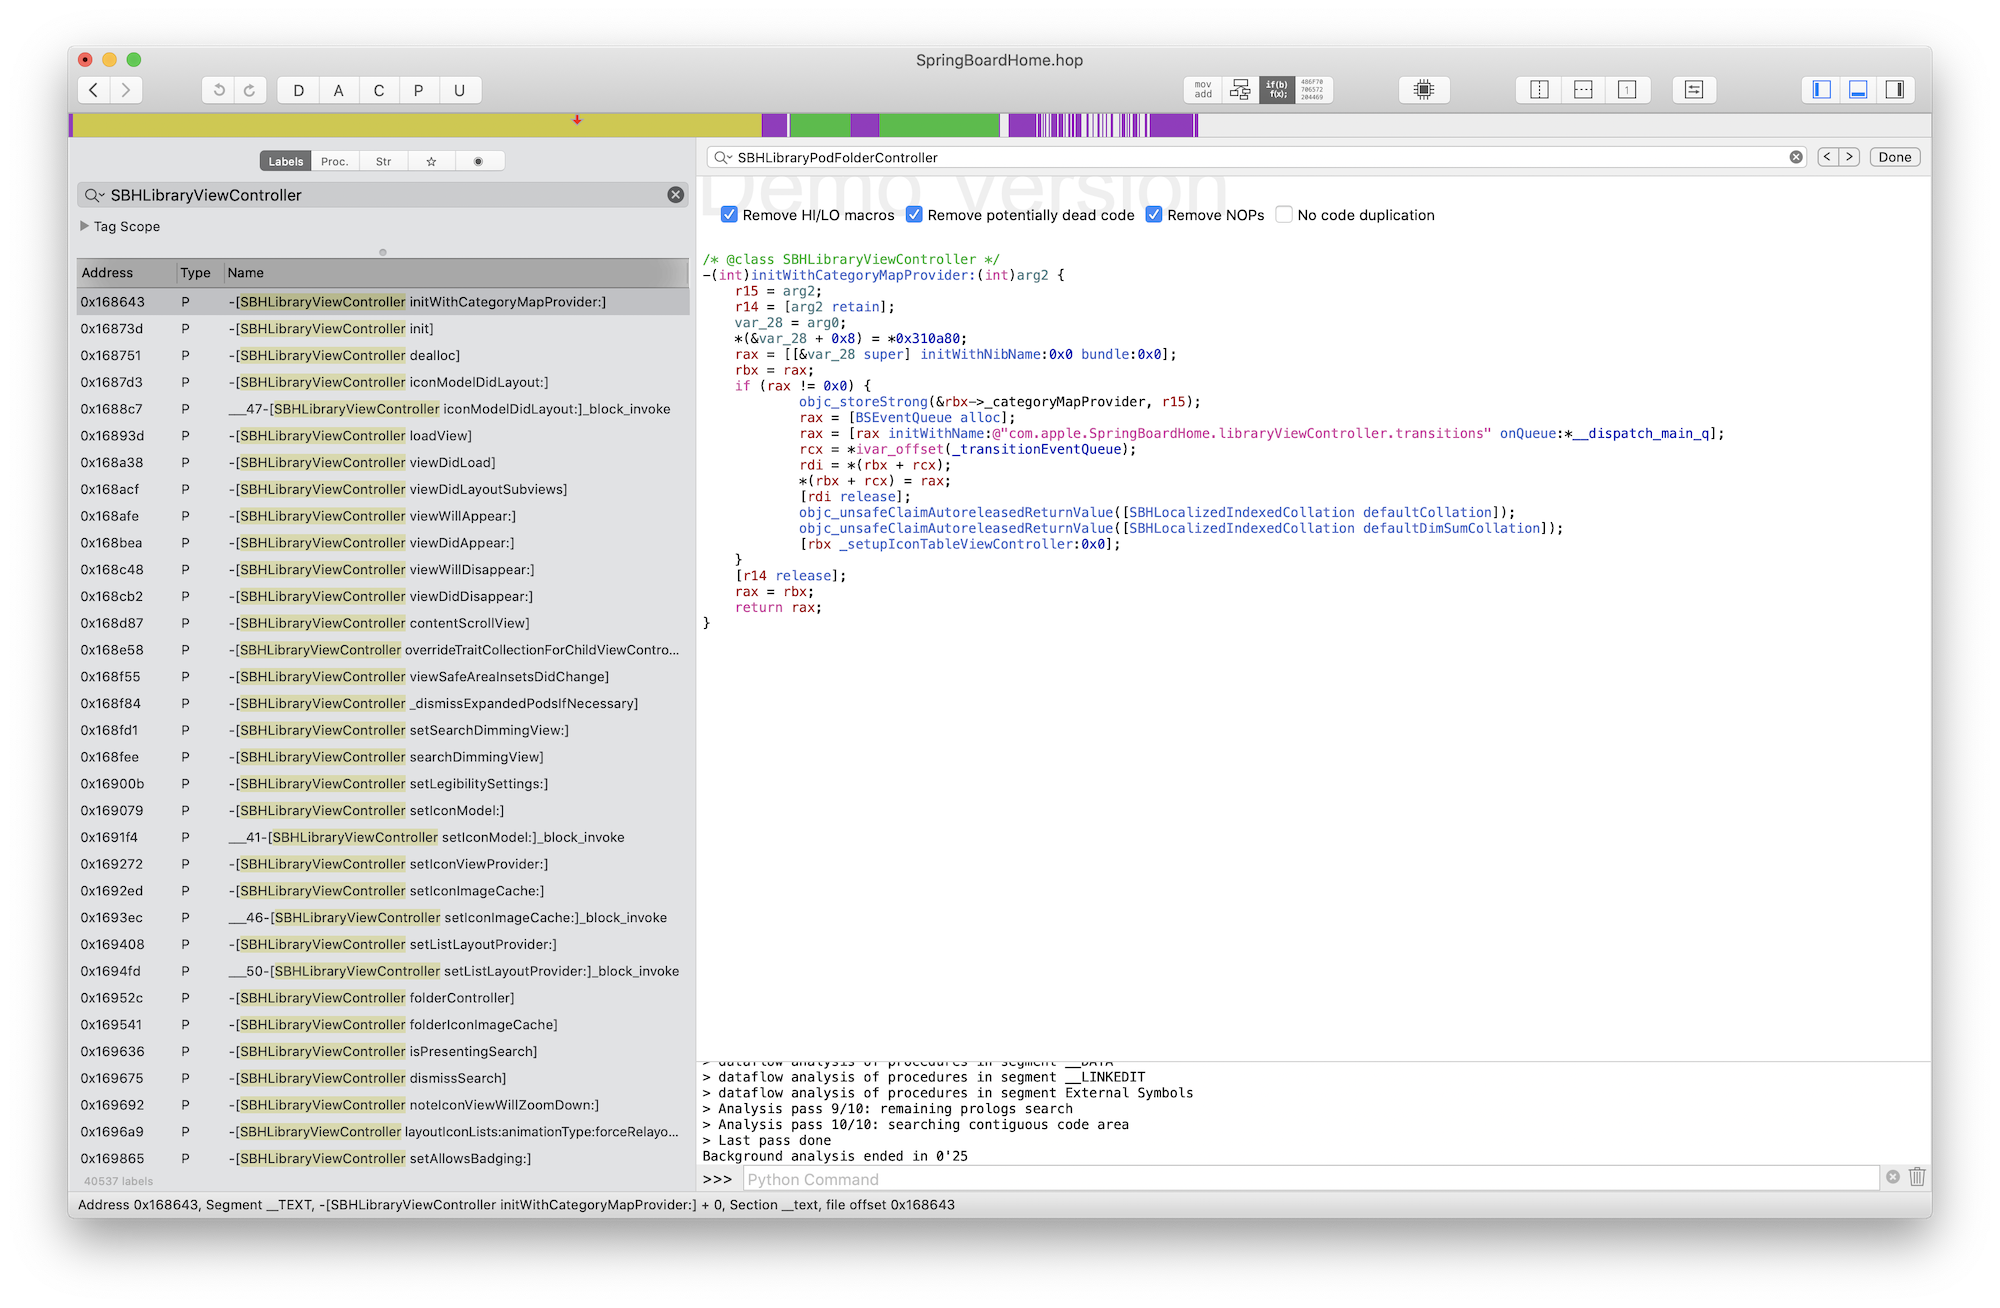The width and height of the screenshot is (2000, 1308).
Task: Toggle the right inspector panel
Action: (1894, 90)
